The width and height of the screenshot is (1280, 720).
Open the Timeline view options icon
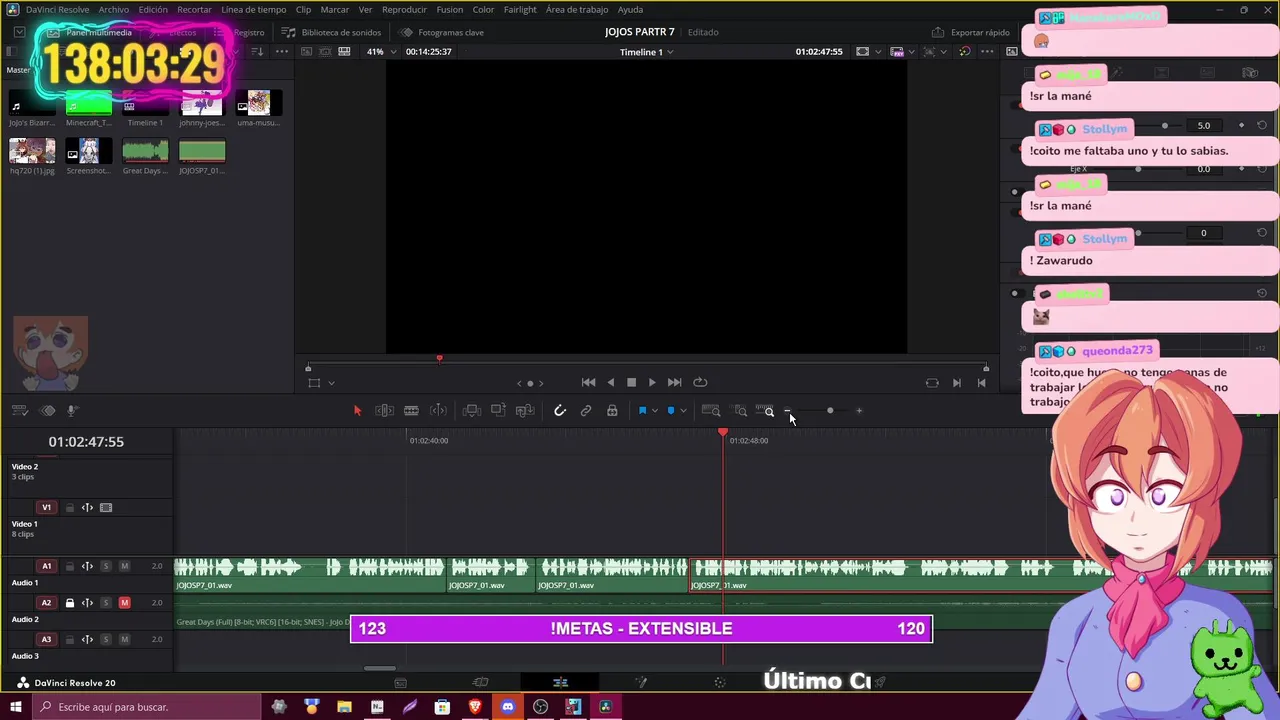[19, 411]
